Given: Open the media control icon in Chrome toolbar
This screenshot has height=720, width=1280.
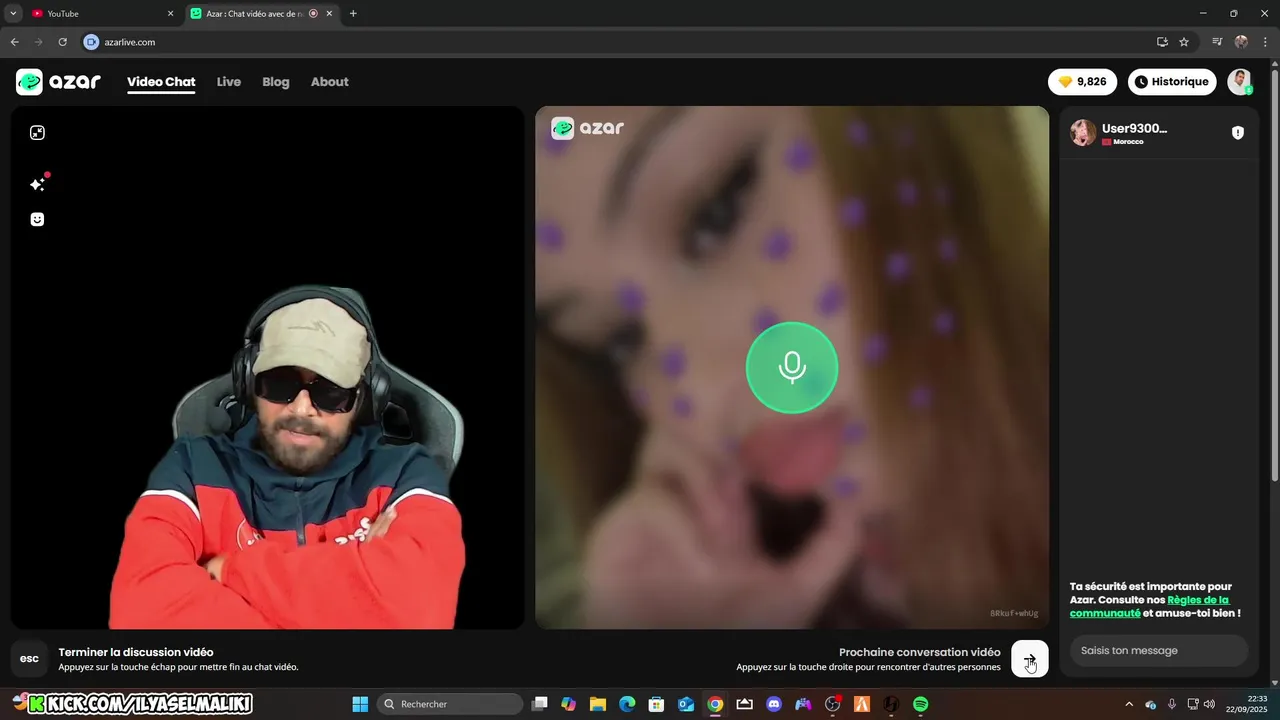Looking at the screenshot, I should coord(1217,42).
